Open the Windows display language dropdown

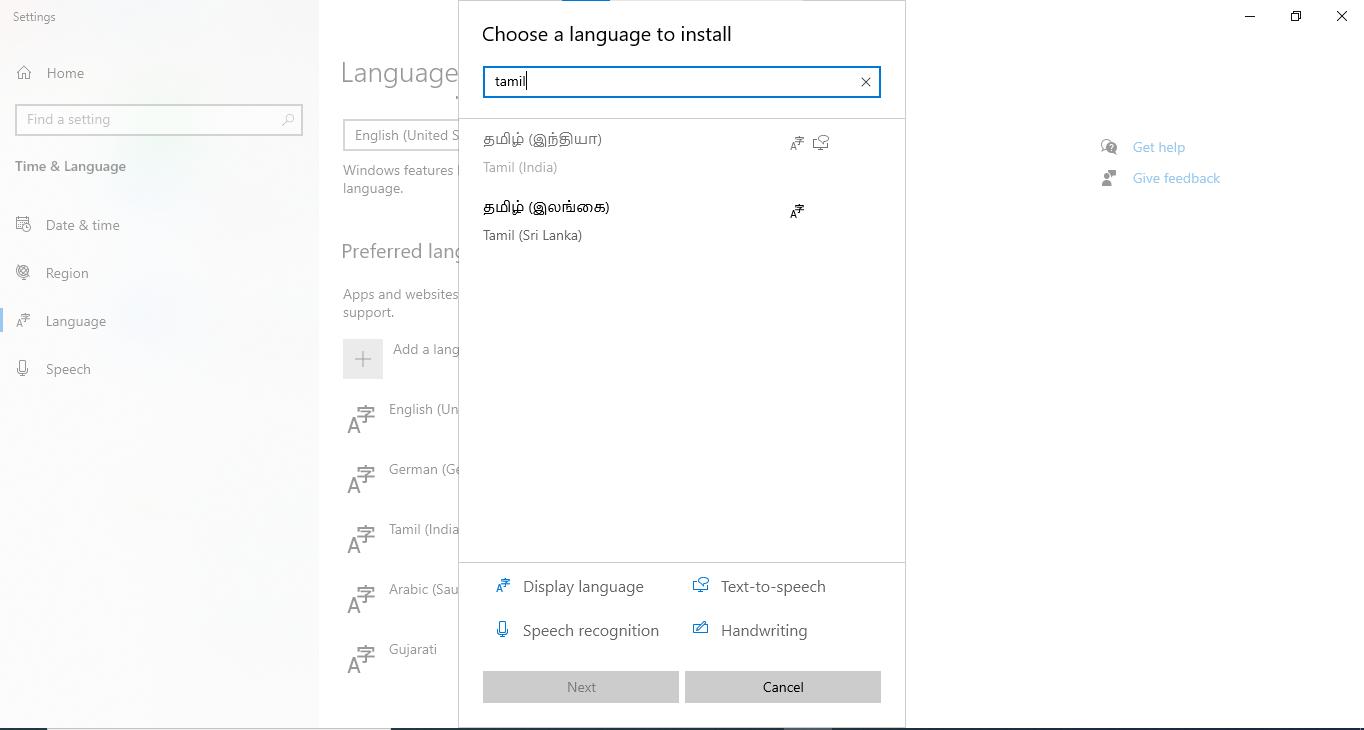401,135
